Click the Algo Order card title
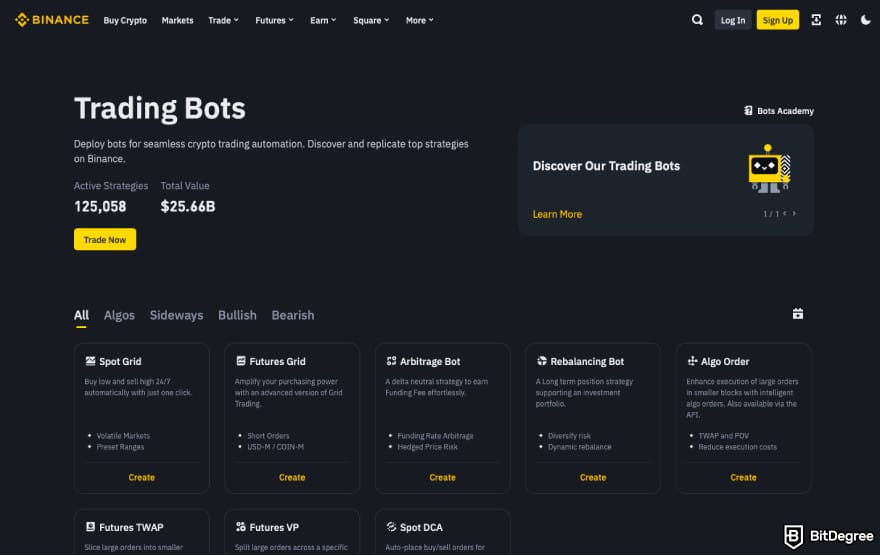The width and height of the screenshot is (880, 556). coord(725,361)
